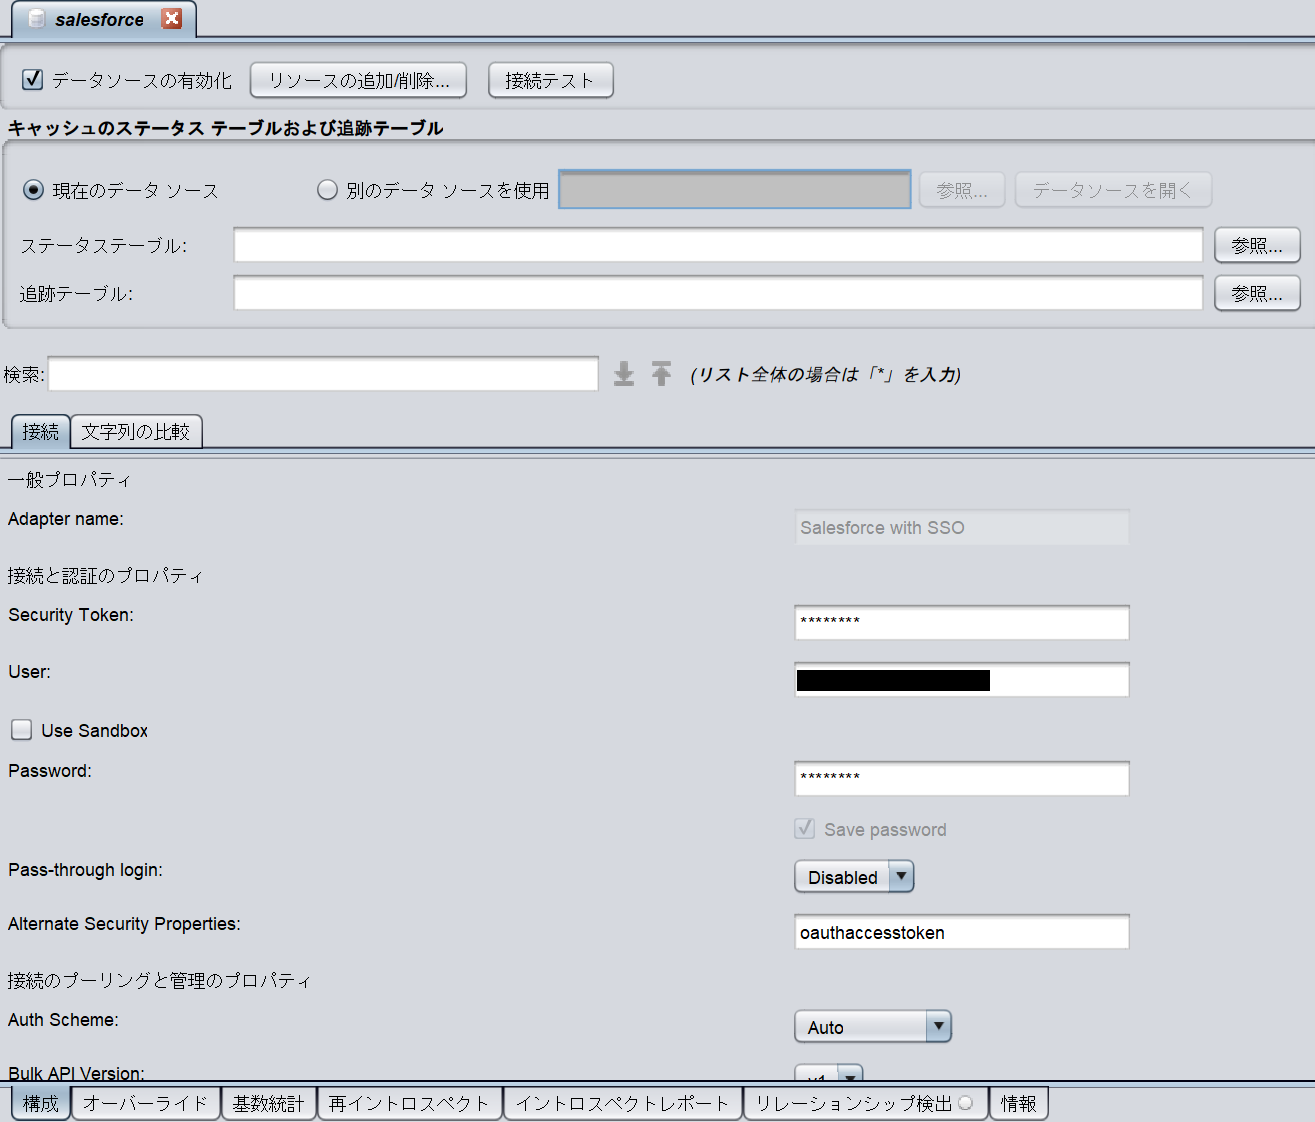Click the find next down-arrow icon

tap(624, 374)
